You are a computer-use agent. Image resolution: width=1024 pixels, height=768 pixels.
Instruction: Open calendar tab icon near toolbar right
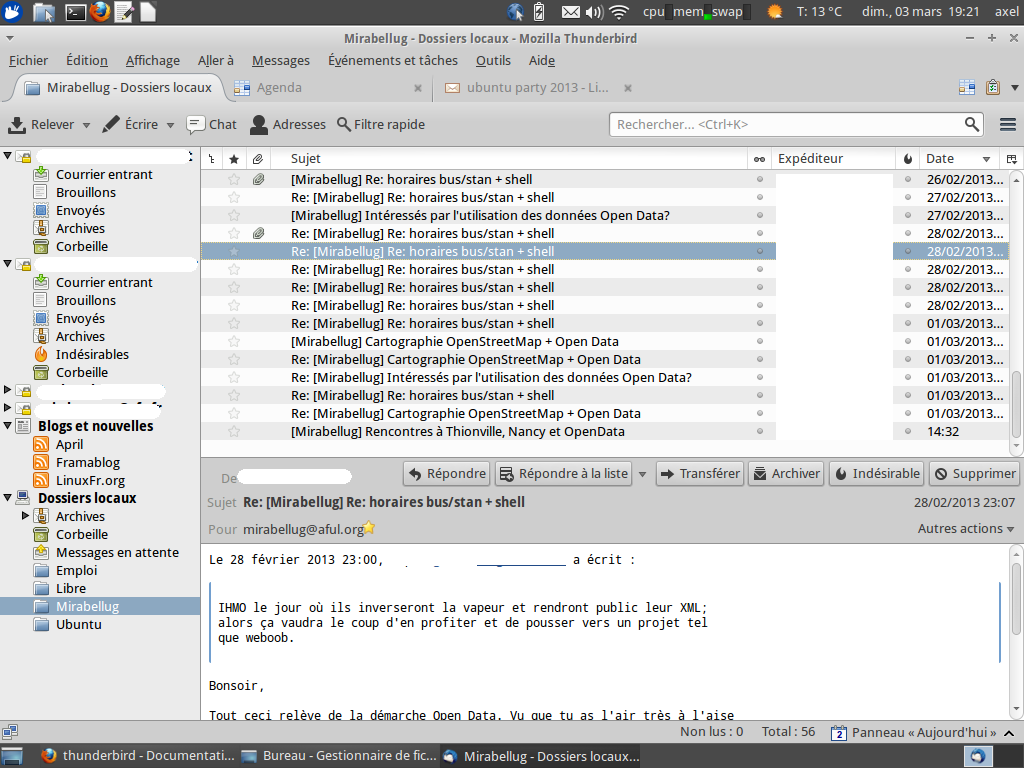967,88
